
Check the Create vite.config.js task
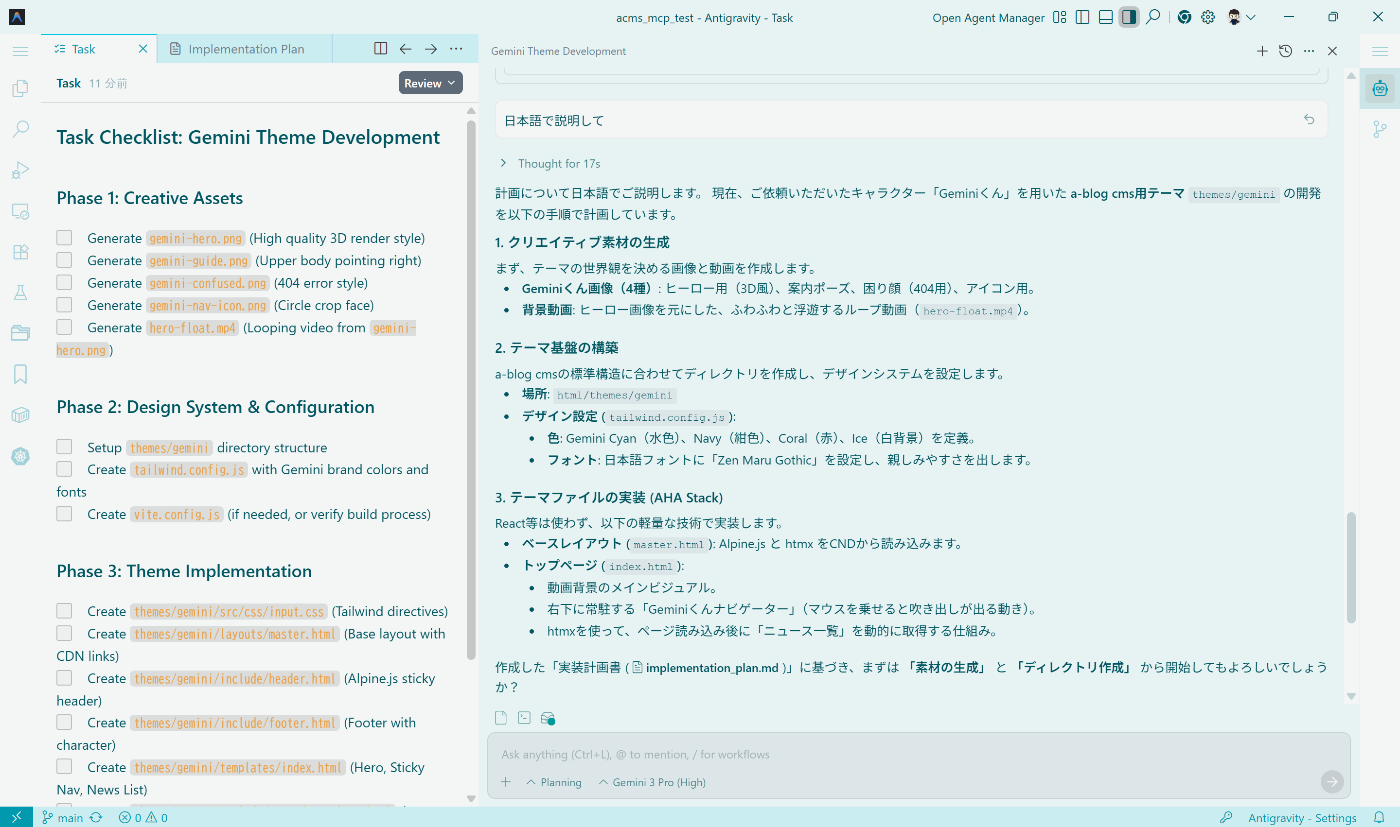pos(64,514)
